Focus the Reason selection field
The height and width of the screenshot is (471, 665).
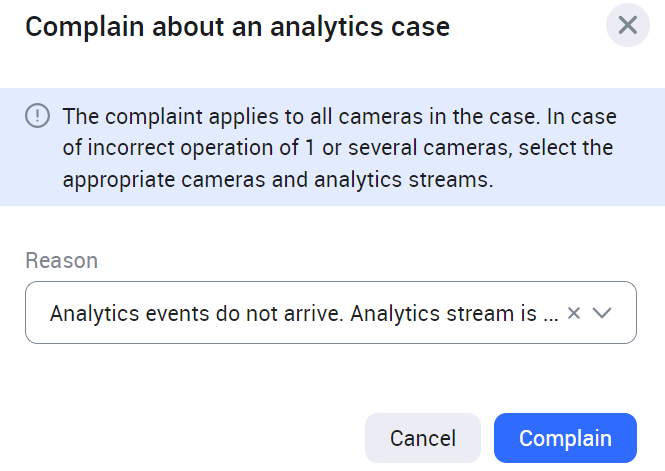300,313
